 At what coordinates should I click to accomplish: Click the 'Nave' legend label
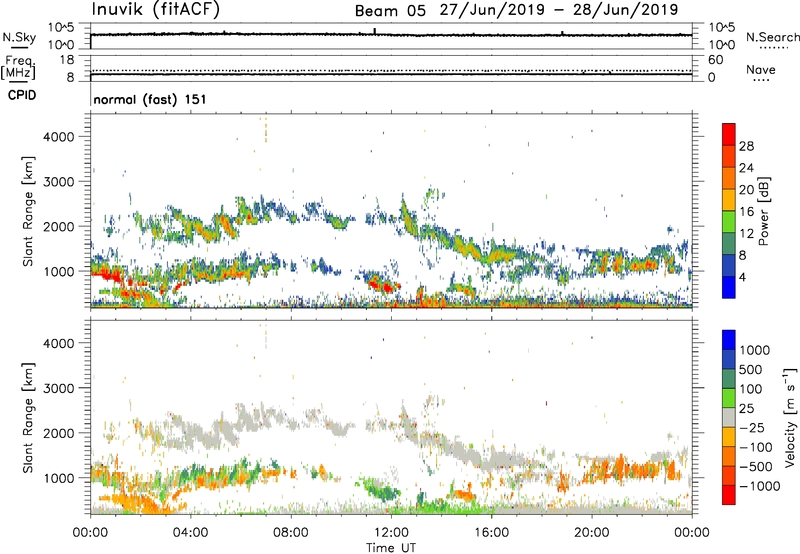tap(761, 69)
